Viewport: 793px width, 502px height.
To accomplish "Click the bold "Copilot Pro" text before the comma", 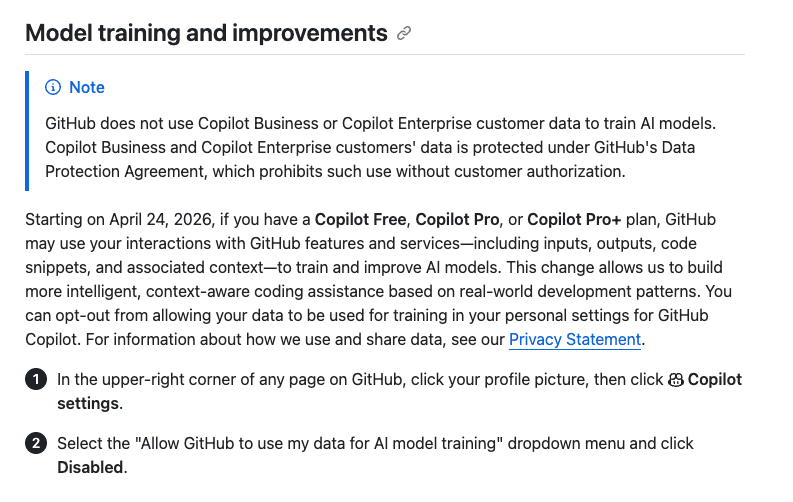I will point(457,219).
